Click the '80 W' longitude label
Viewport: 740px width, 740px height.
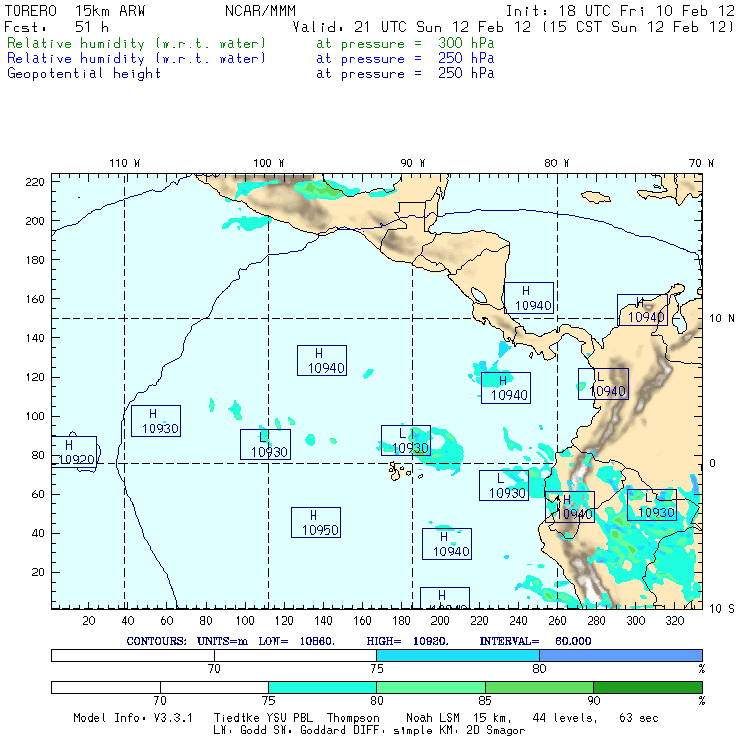[556, 163]
